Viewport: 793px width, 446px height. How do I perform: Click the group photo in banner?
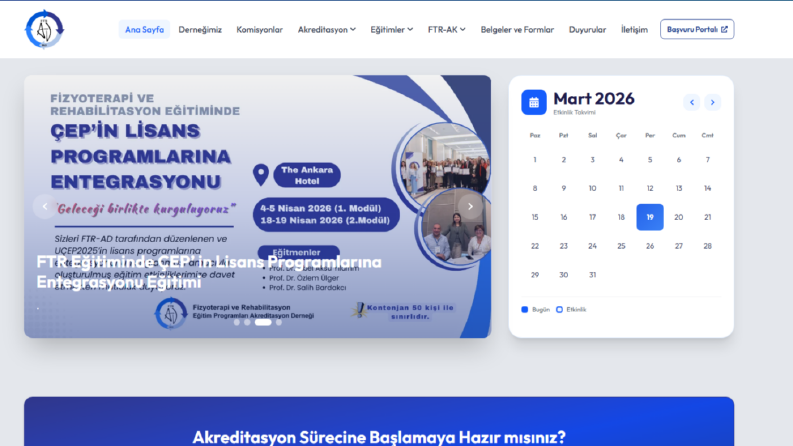(446, 162)
